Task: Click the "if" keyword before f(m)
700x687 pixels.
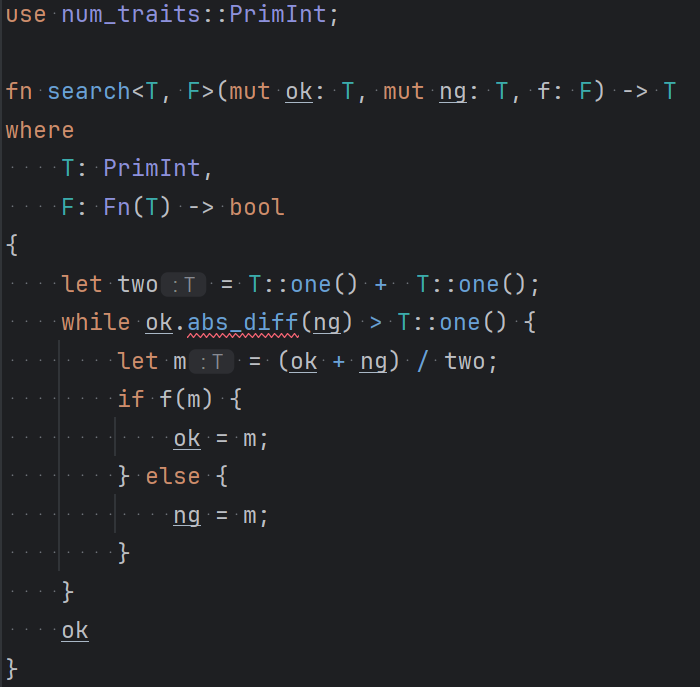Action: [131, 400]
